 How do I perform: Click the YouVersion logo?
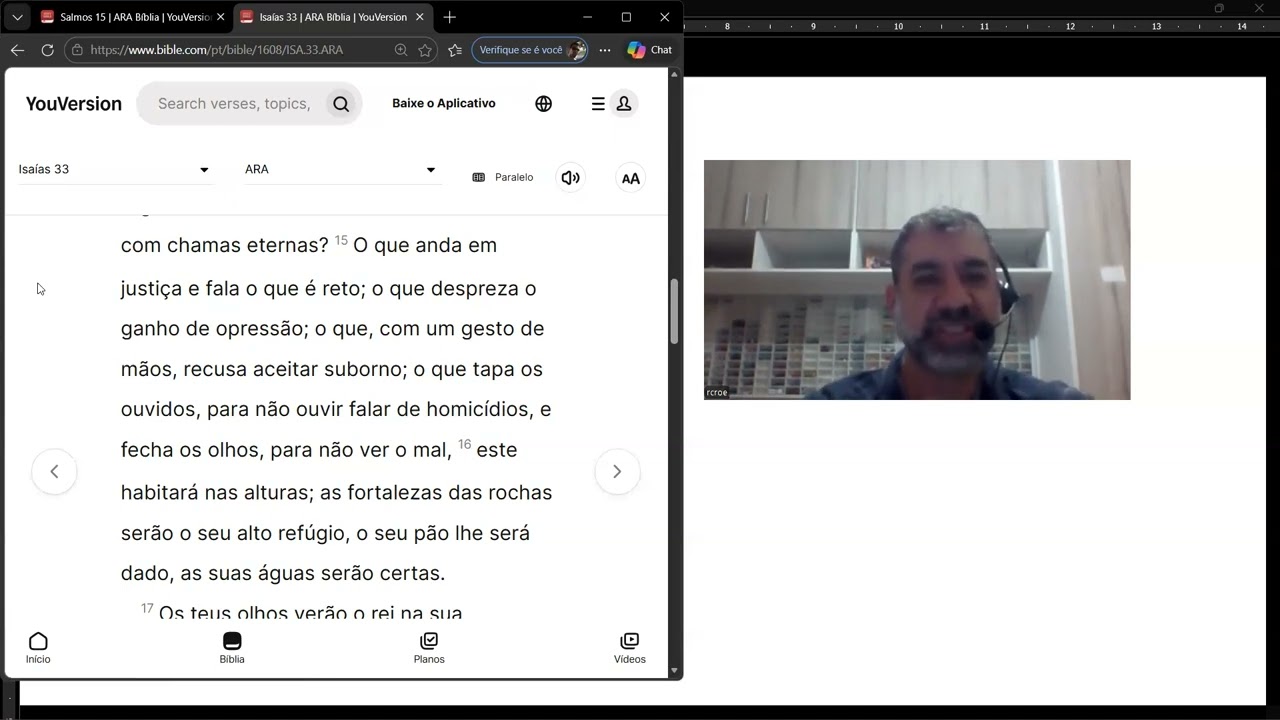(x=74, y=104)
